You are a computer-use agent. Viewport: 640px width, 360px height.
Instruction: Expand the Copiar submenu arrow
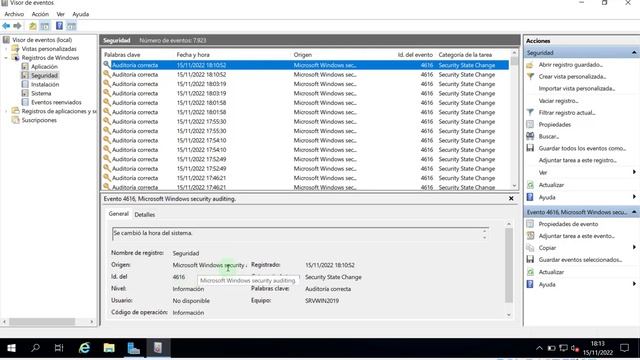634,248
